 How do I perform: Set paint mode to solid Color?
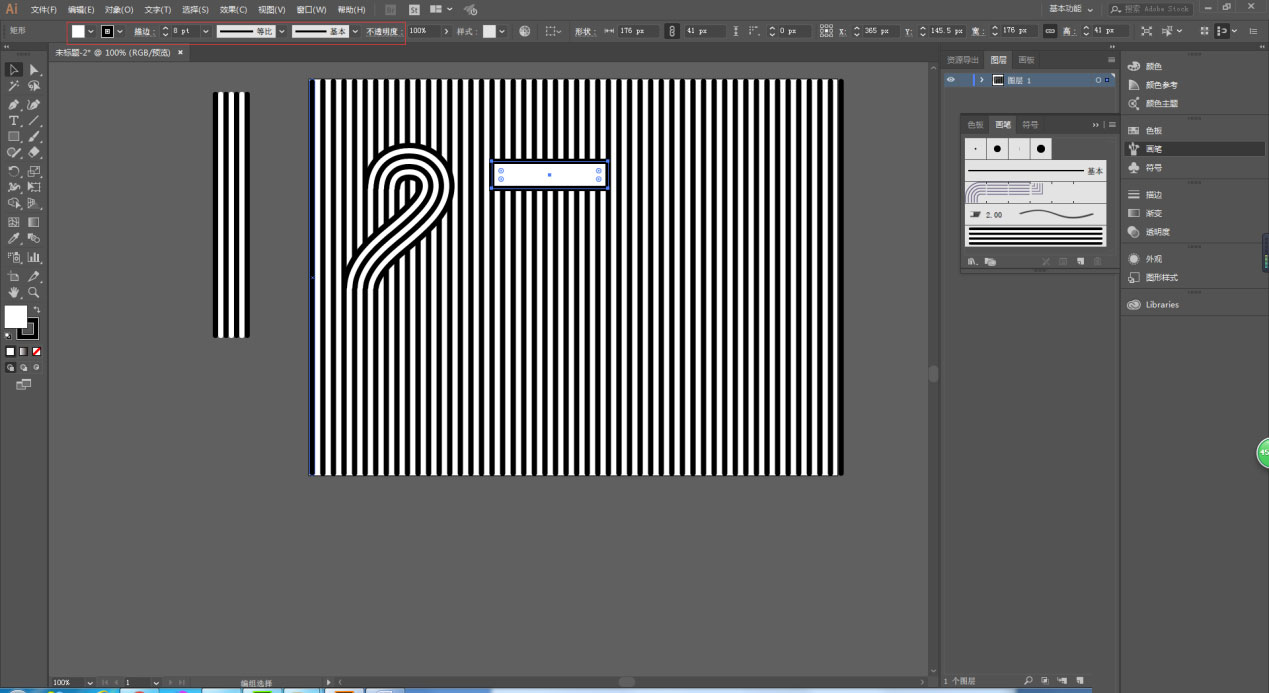click(x=11, y=352)
